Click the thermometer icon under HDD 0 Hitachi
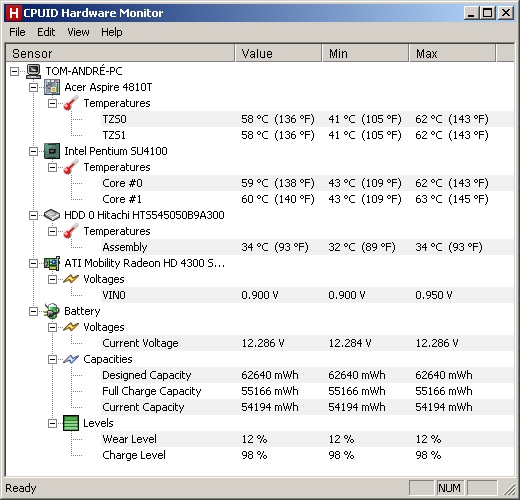 (x=71, y=231)
